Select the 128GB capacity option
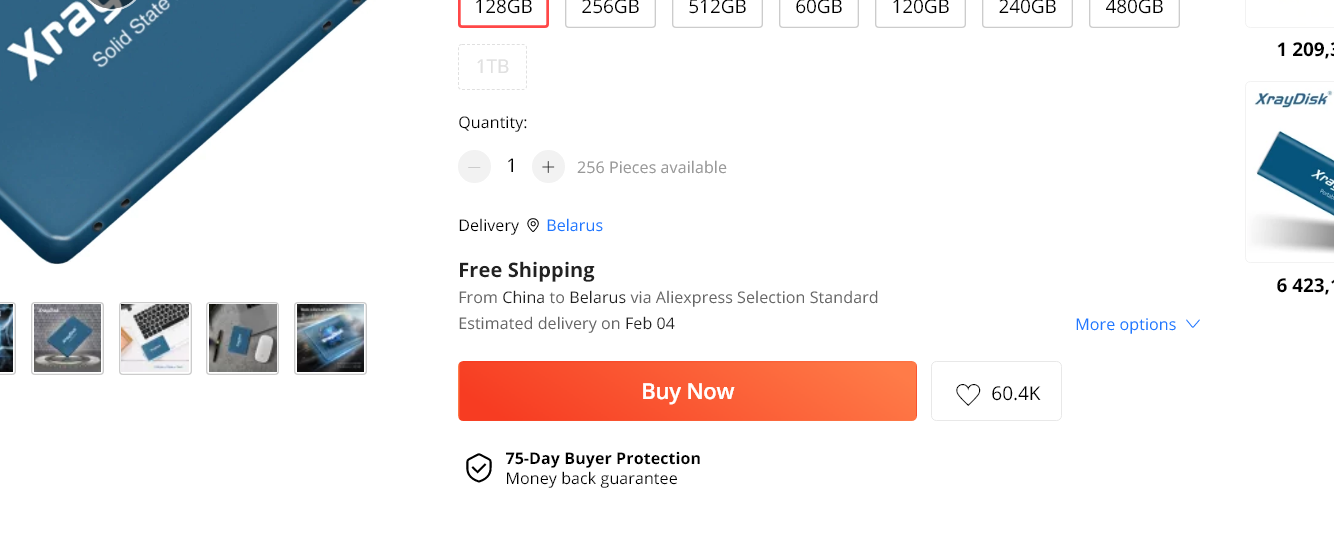 503,9
